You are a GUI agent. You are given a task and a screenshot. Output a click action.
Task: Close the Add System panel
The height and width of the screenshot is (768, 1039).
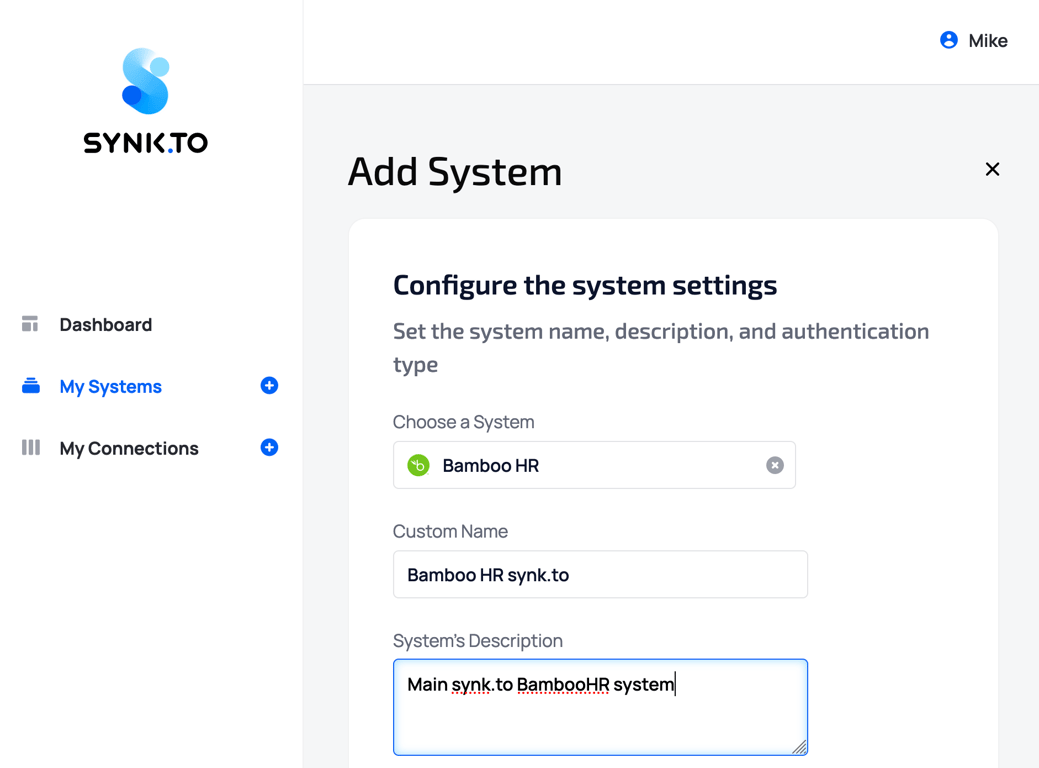(x=992, y=169)
